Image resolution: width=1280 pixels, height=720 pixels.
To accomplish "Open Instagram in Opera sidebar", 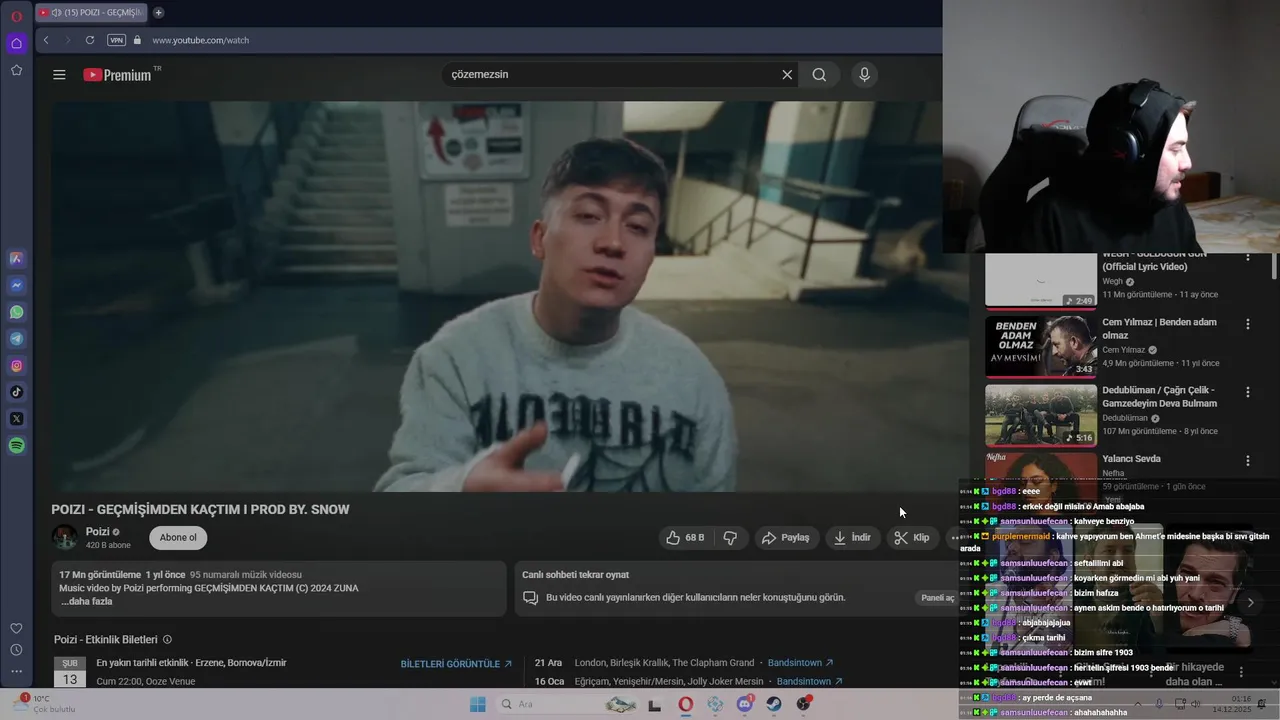I will coord(16,366).
